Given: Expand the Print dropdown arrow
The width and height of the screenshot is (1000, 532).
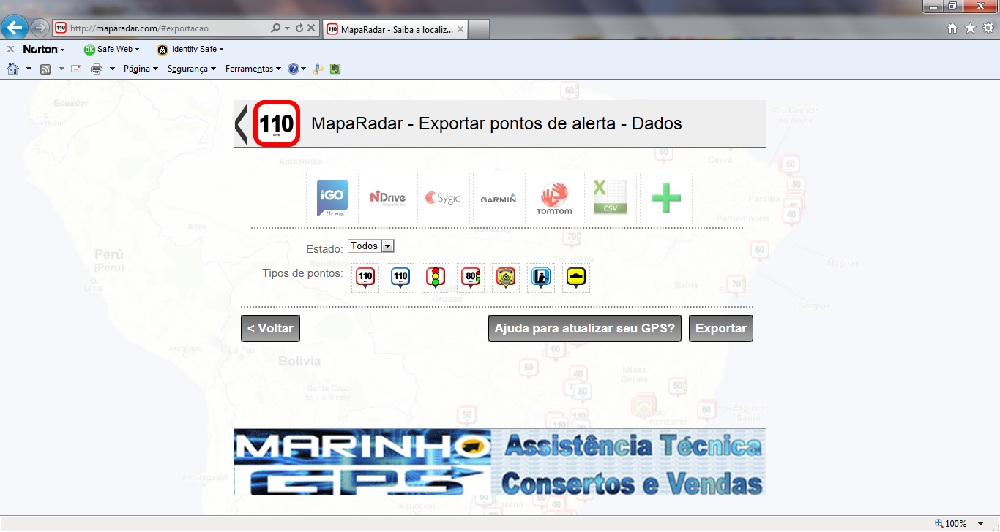Looking at the screenshot, I should point(112,69).
